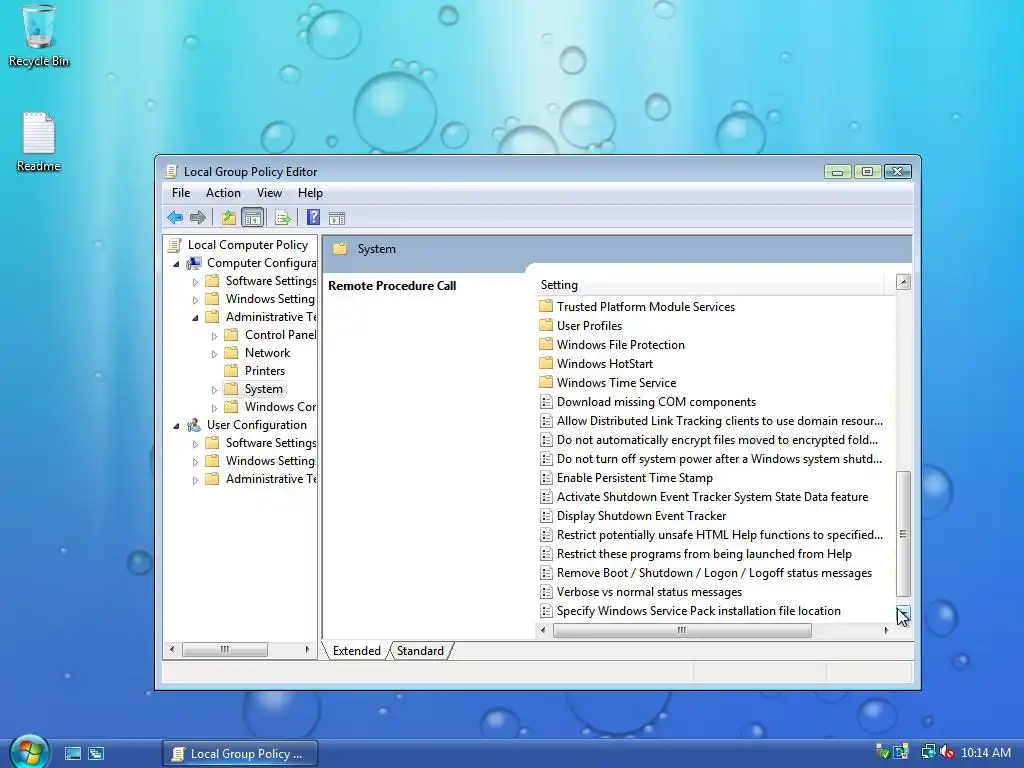
Task: Select Allow Distributed Link Tracking clients setting
Action: (x=719, y=421)
